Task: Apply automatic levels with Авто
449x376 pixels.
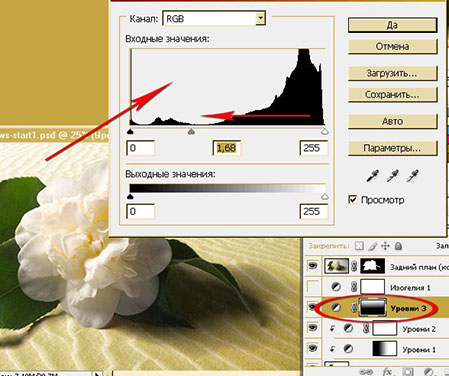Action: [392, 121]
